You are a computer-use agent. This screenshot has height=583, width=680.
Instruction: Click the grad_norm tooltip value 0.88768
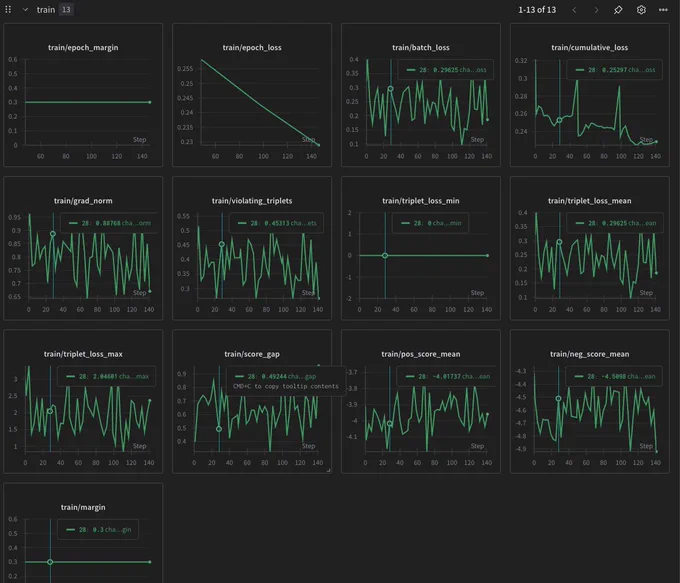coord(108,223)
